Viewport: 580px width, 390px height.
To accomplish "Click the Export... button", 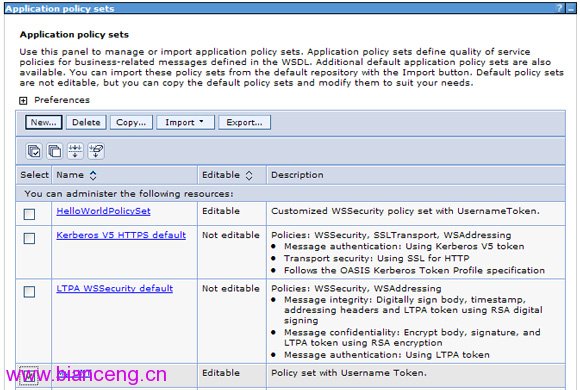I will coord(244,122).
